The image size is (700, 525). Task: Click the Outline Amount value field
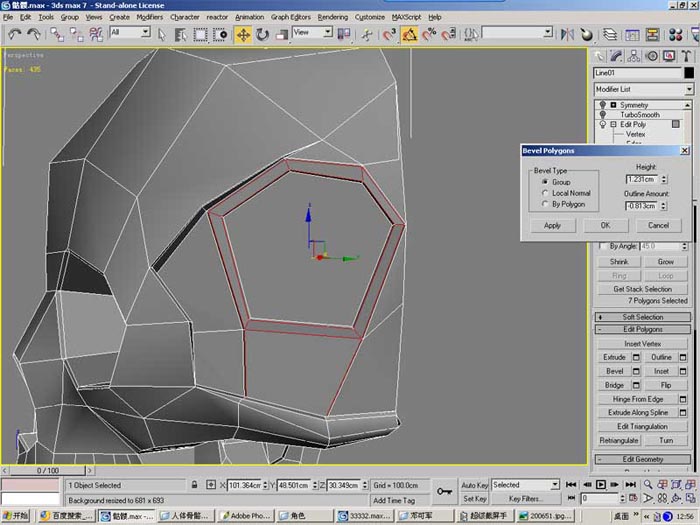pyautogui.click(x=642, y=206)
